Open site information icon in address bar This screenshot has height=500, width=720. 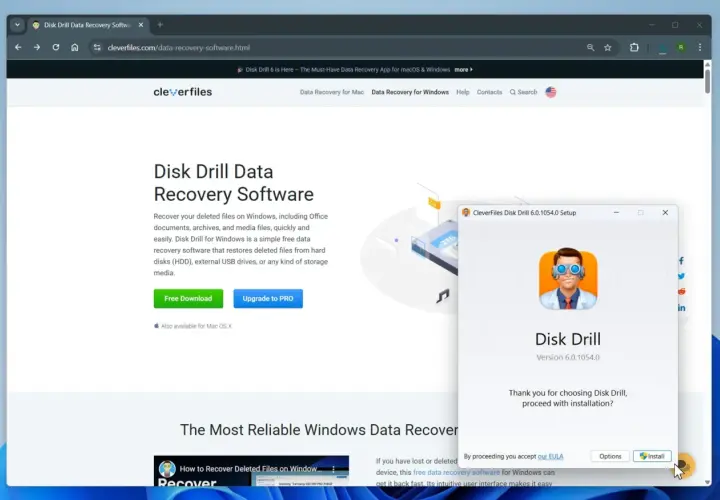tap(97, 47)
